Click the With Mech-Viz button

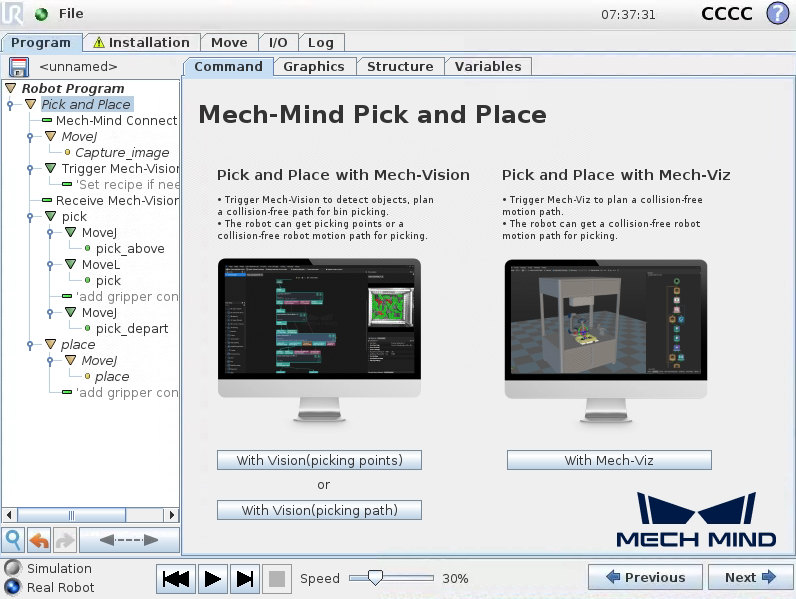tap(608, 460)
